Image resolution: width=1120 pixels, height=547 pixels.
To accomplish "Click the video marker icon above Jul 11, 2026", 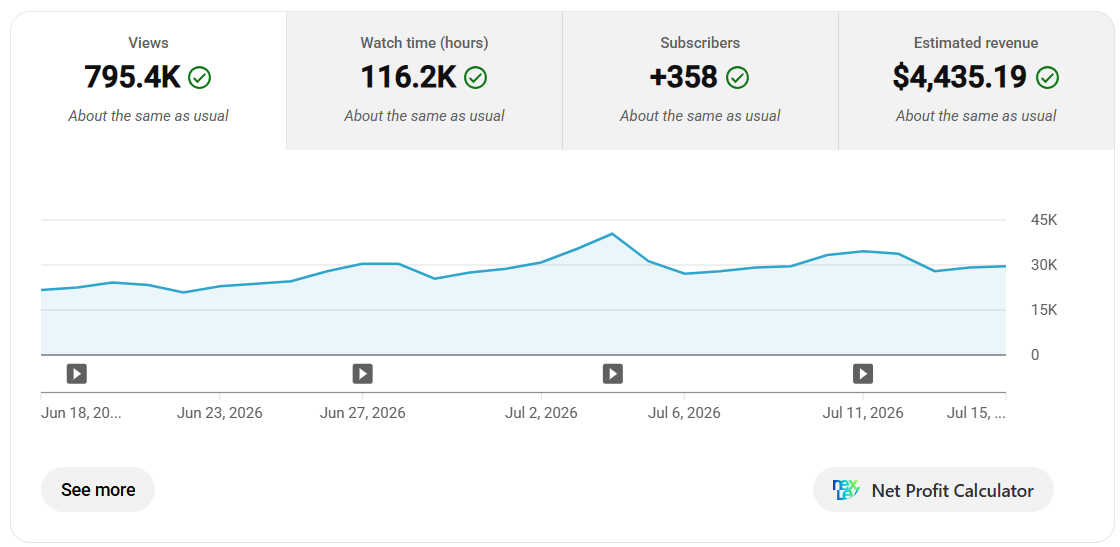I will (x=863, y=373).
